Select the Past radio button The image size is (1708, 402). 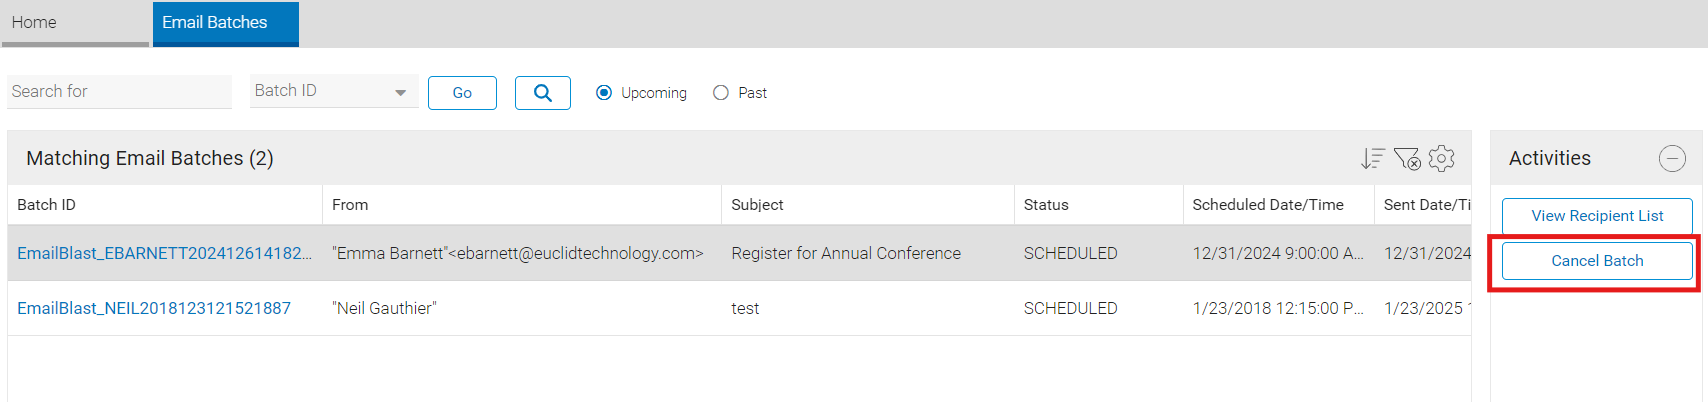(721, 93)
